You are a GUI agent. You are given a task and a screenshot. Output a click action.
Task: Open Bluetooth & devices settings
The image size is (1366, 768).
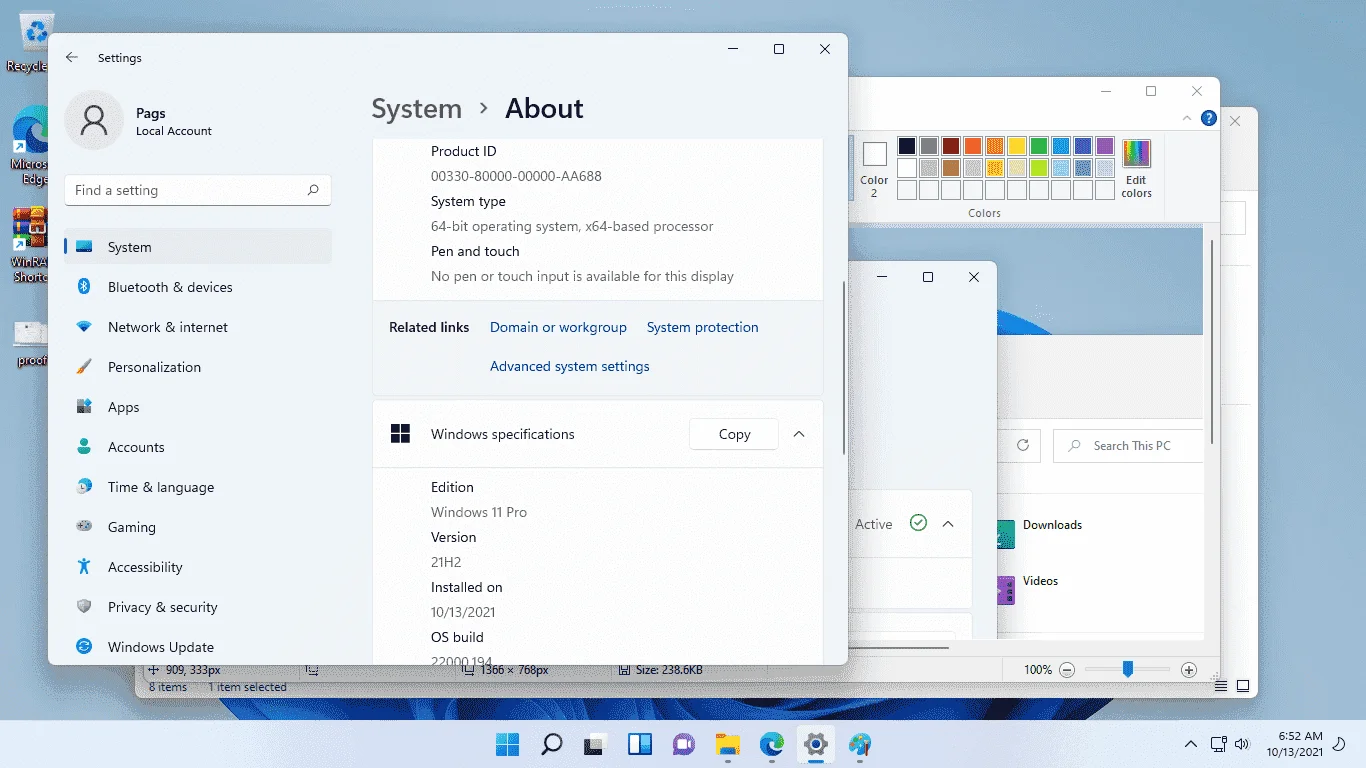197,287
